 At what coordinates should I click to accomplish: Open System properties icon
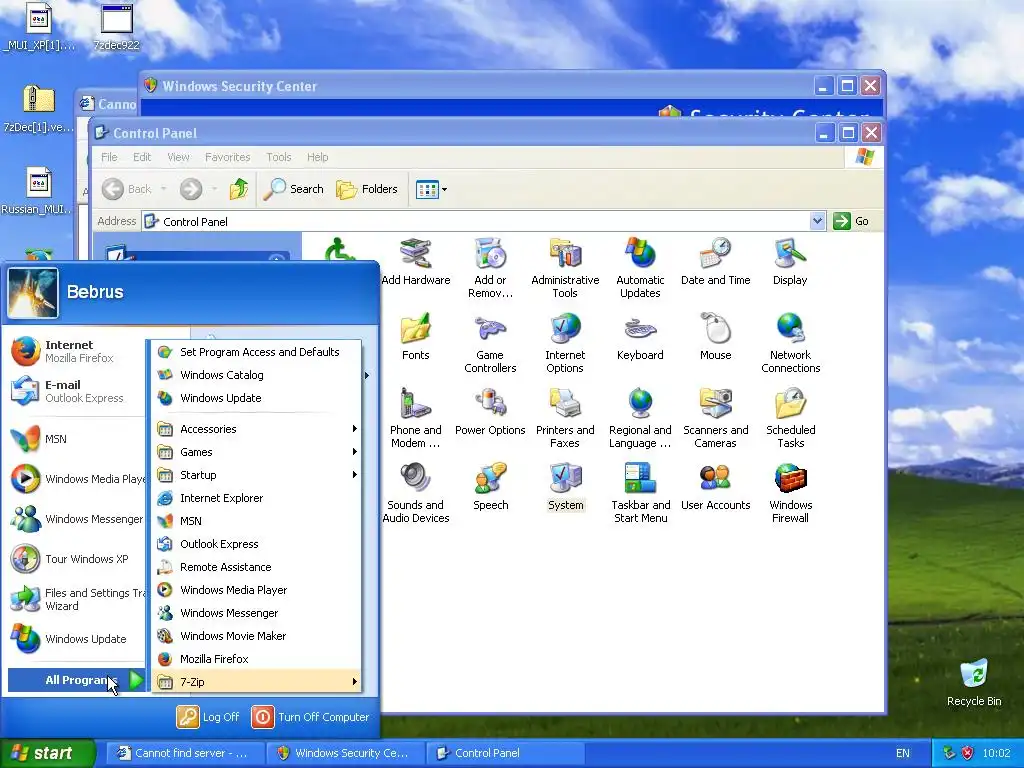tap(565, 487)
